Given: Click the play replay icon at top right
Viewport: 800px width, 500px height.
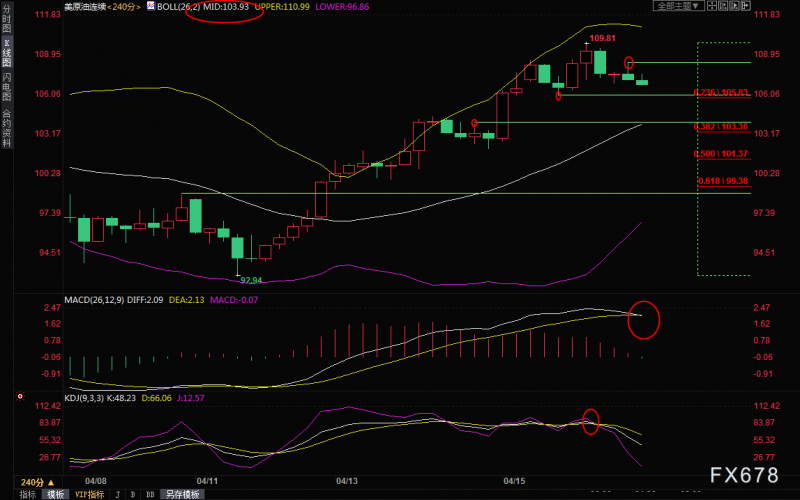Looking at the screenshot, I should (734, 6).
